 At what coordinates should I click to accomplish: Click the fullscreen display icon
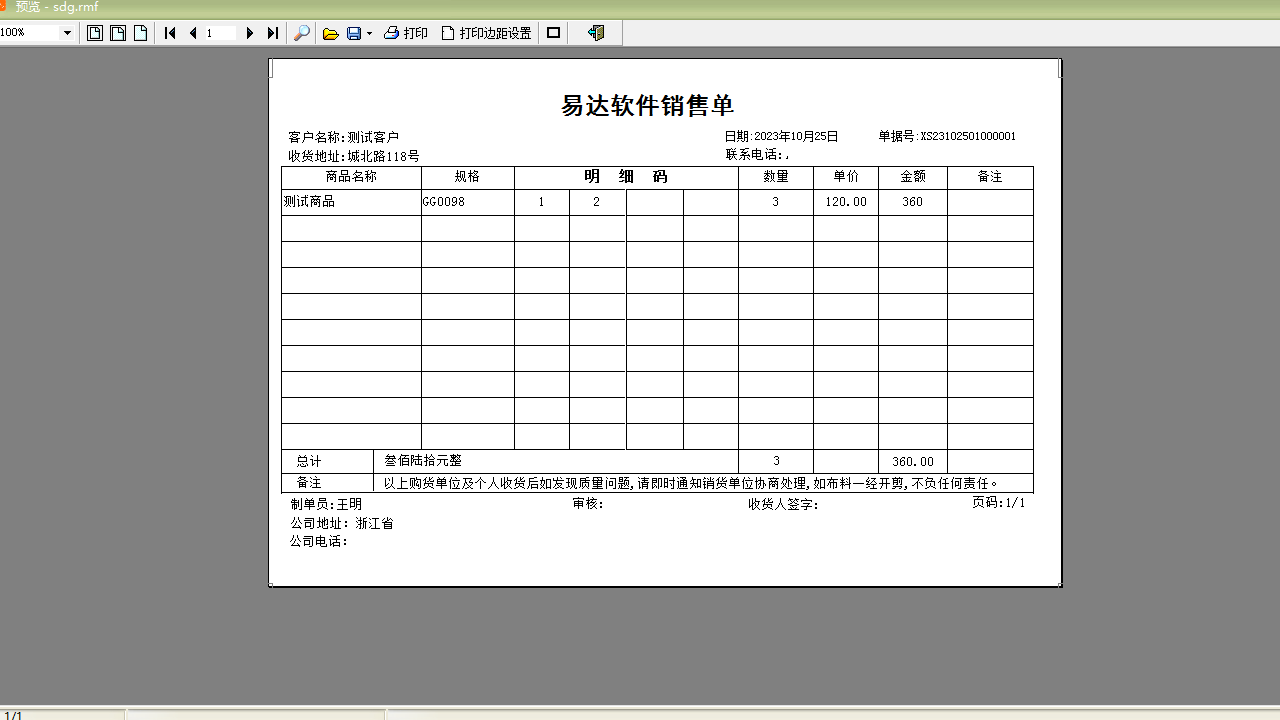coord(552,33)
